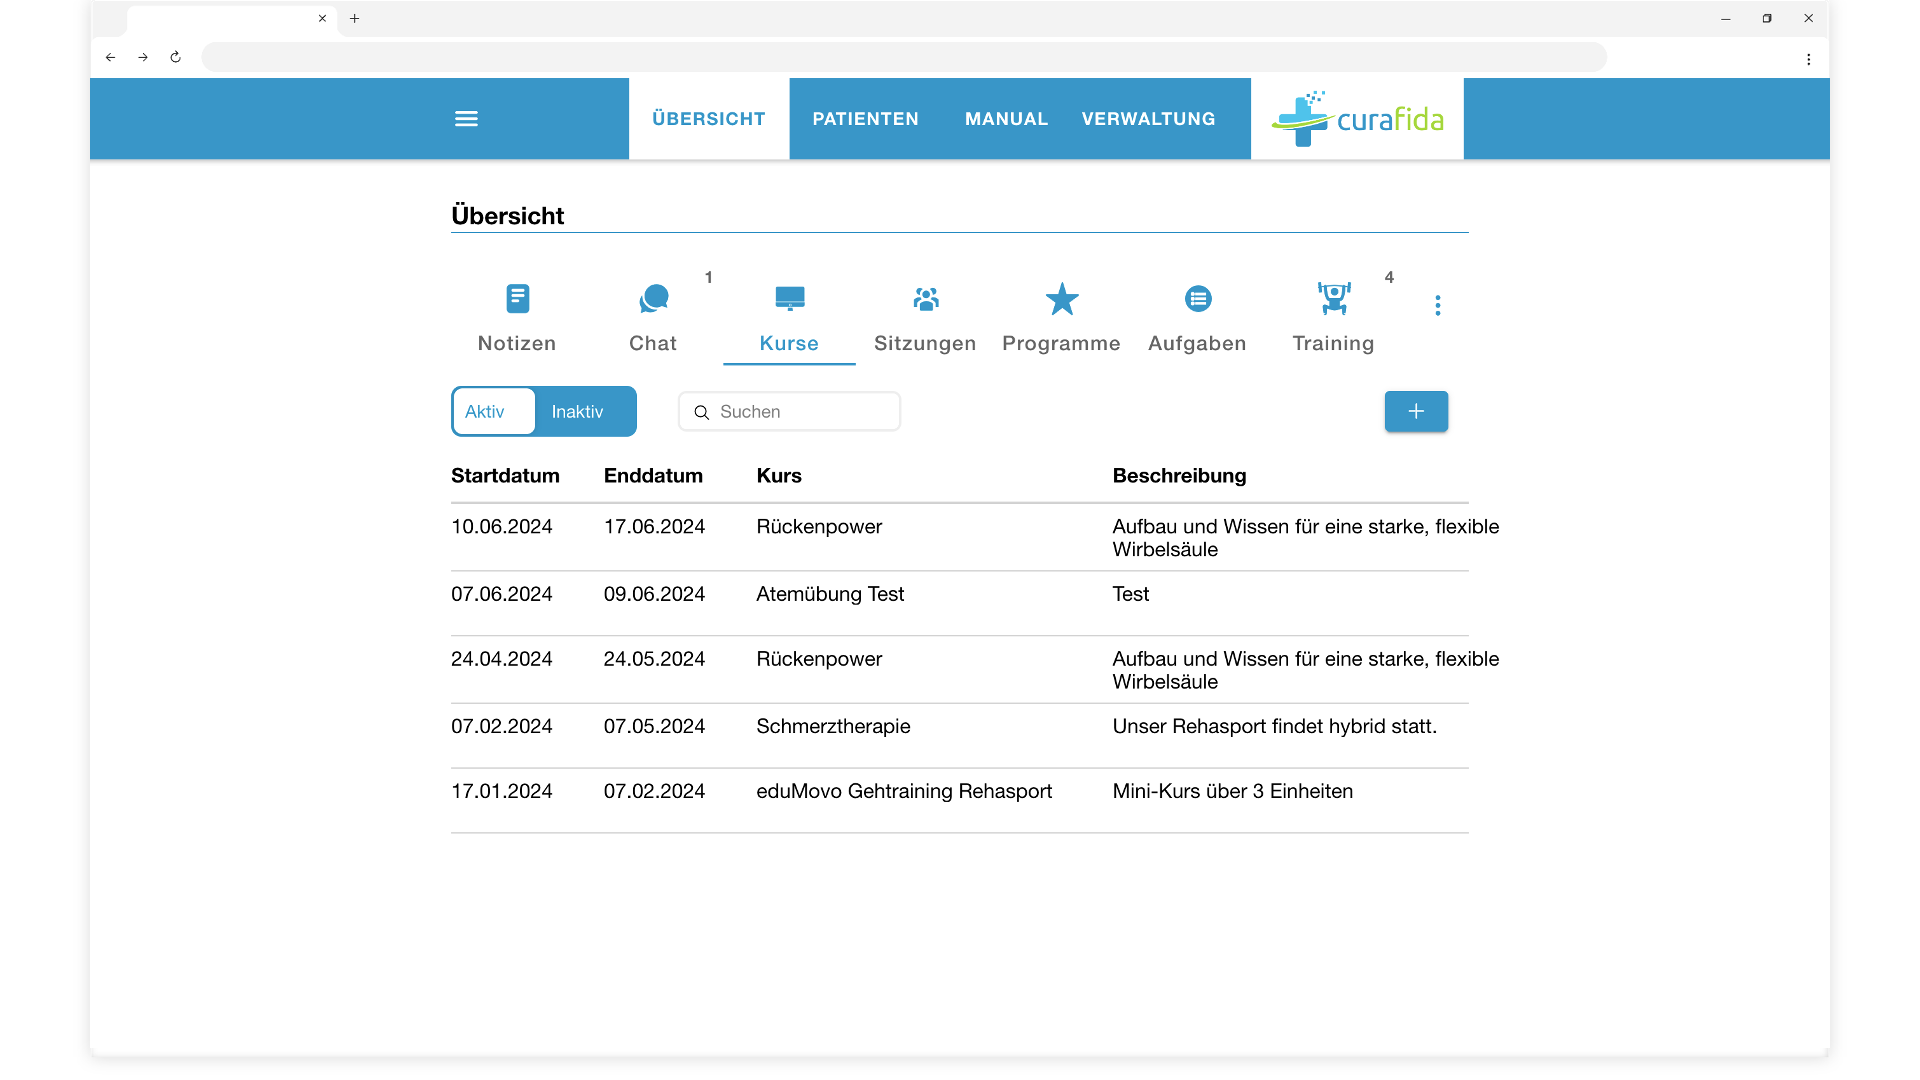Click the curafida logo

click(x=1357, y=119)
